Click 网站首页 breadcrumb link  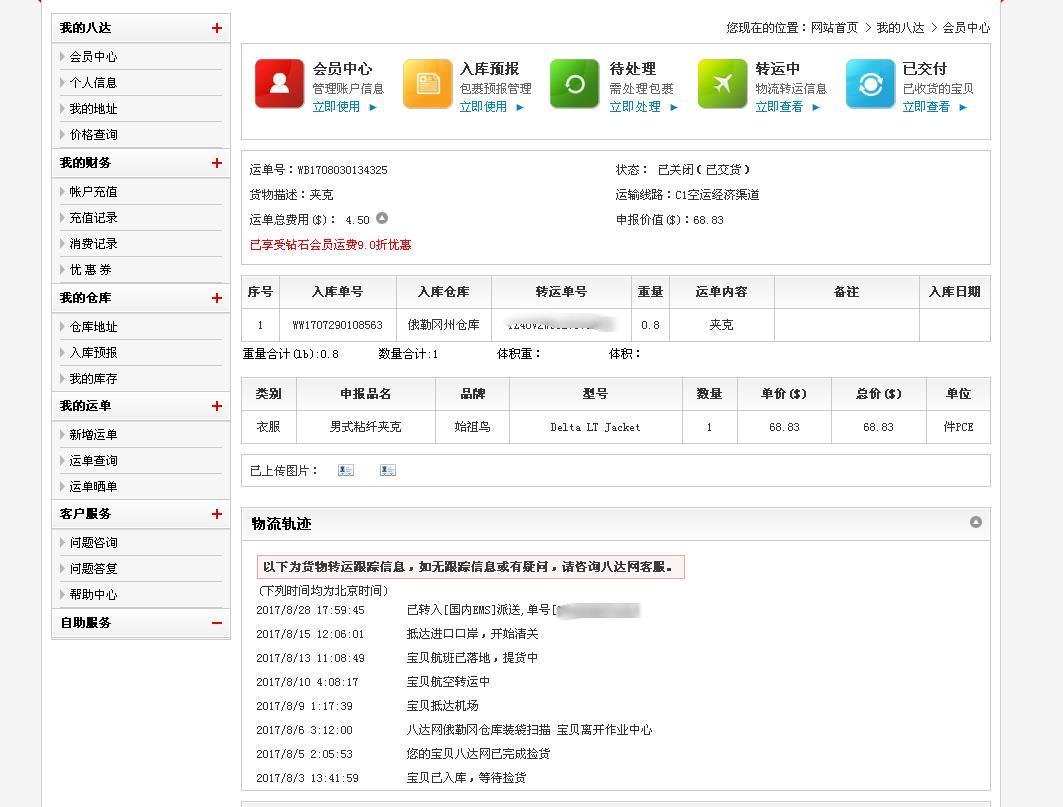coord(834,28)
